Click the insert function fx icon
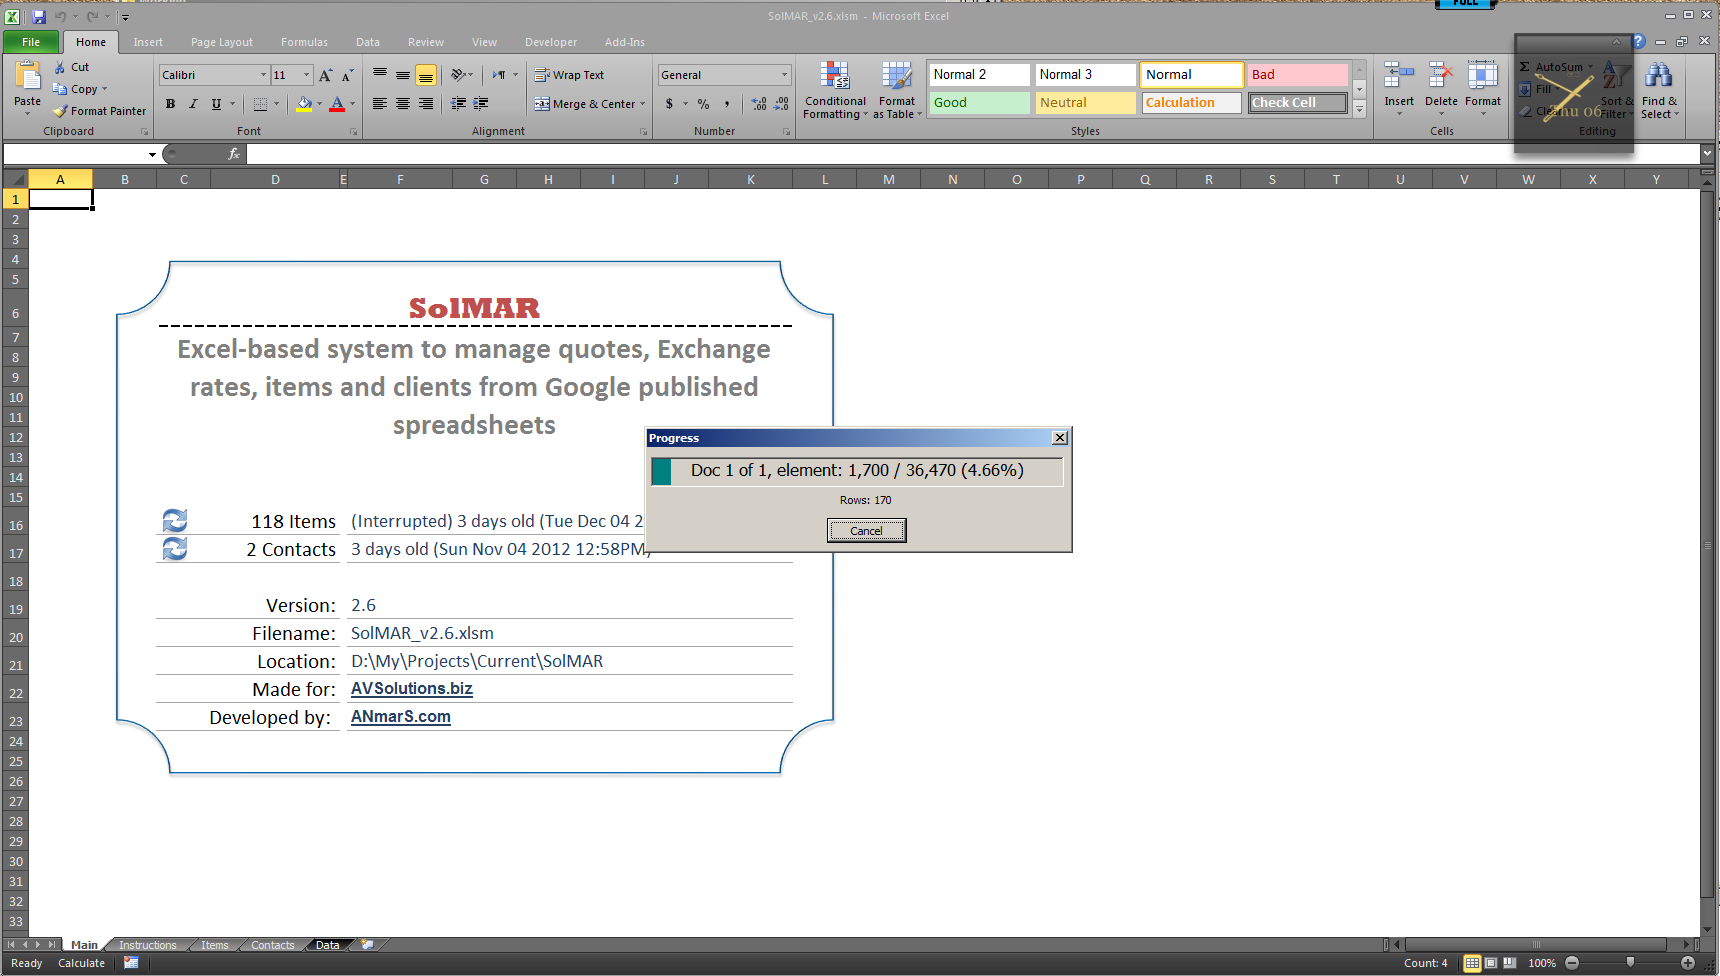 point(234,154)
